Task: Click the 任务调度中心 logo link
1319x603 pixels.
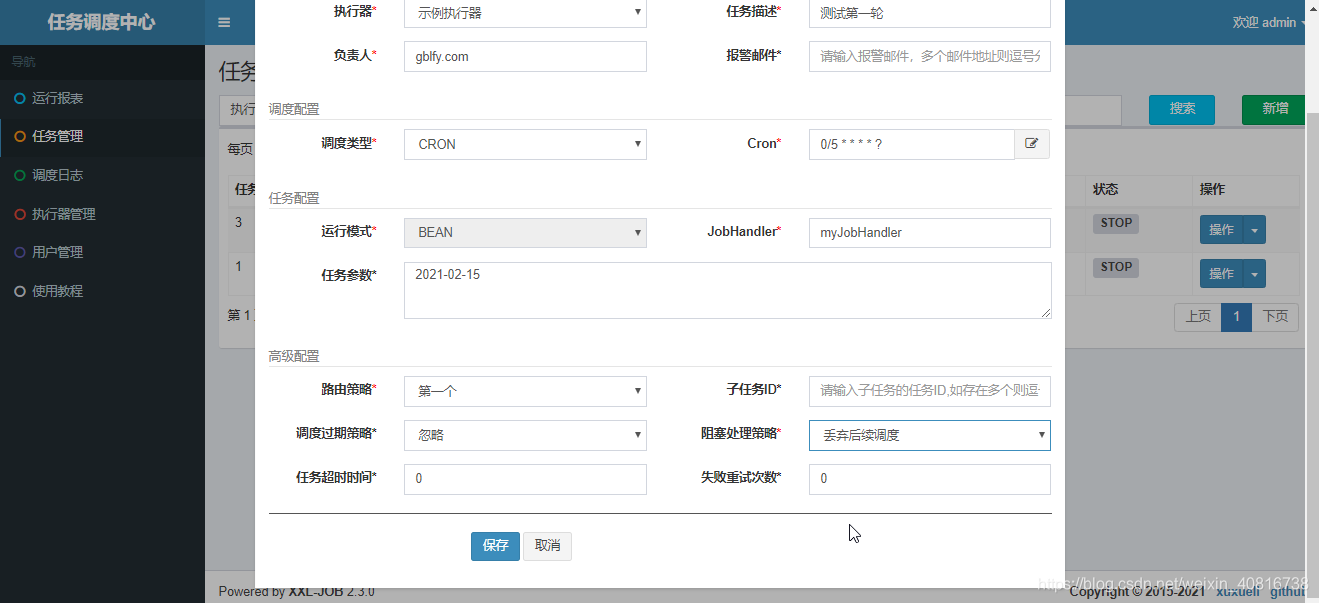Action: pyautogui.click(x=102, y=22)
